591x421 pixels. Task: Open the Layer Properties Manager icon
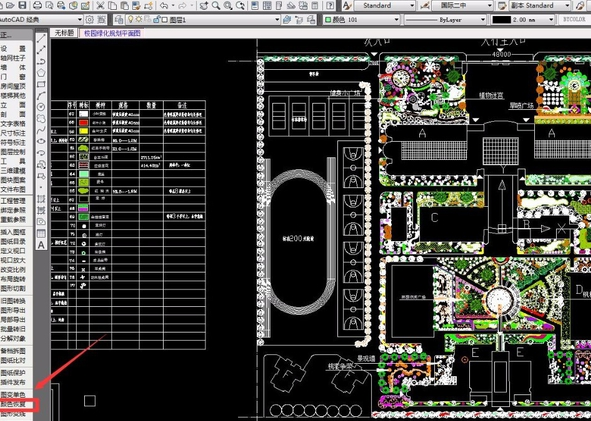(119, 20)
